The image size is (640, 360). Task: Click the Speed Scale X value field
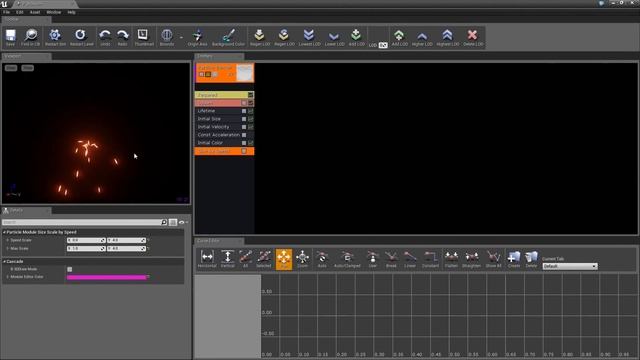(x=86, y=240)
